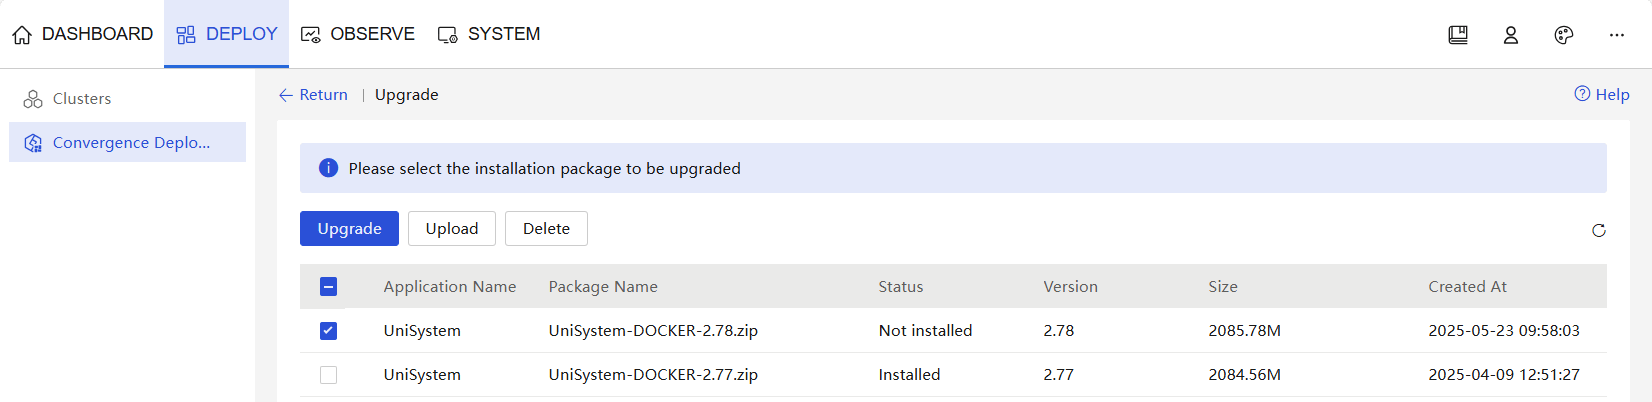
Task: Refresh the package list
Action: pyautogui.click(x=1599, y=230)
